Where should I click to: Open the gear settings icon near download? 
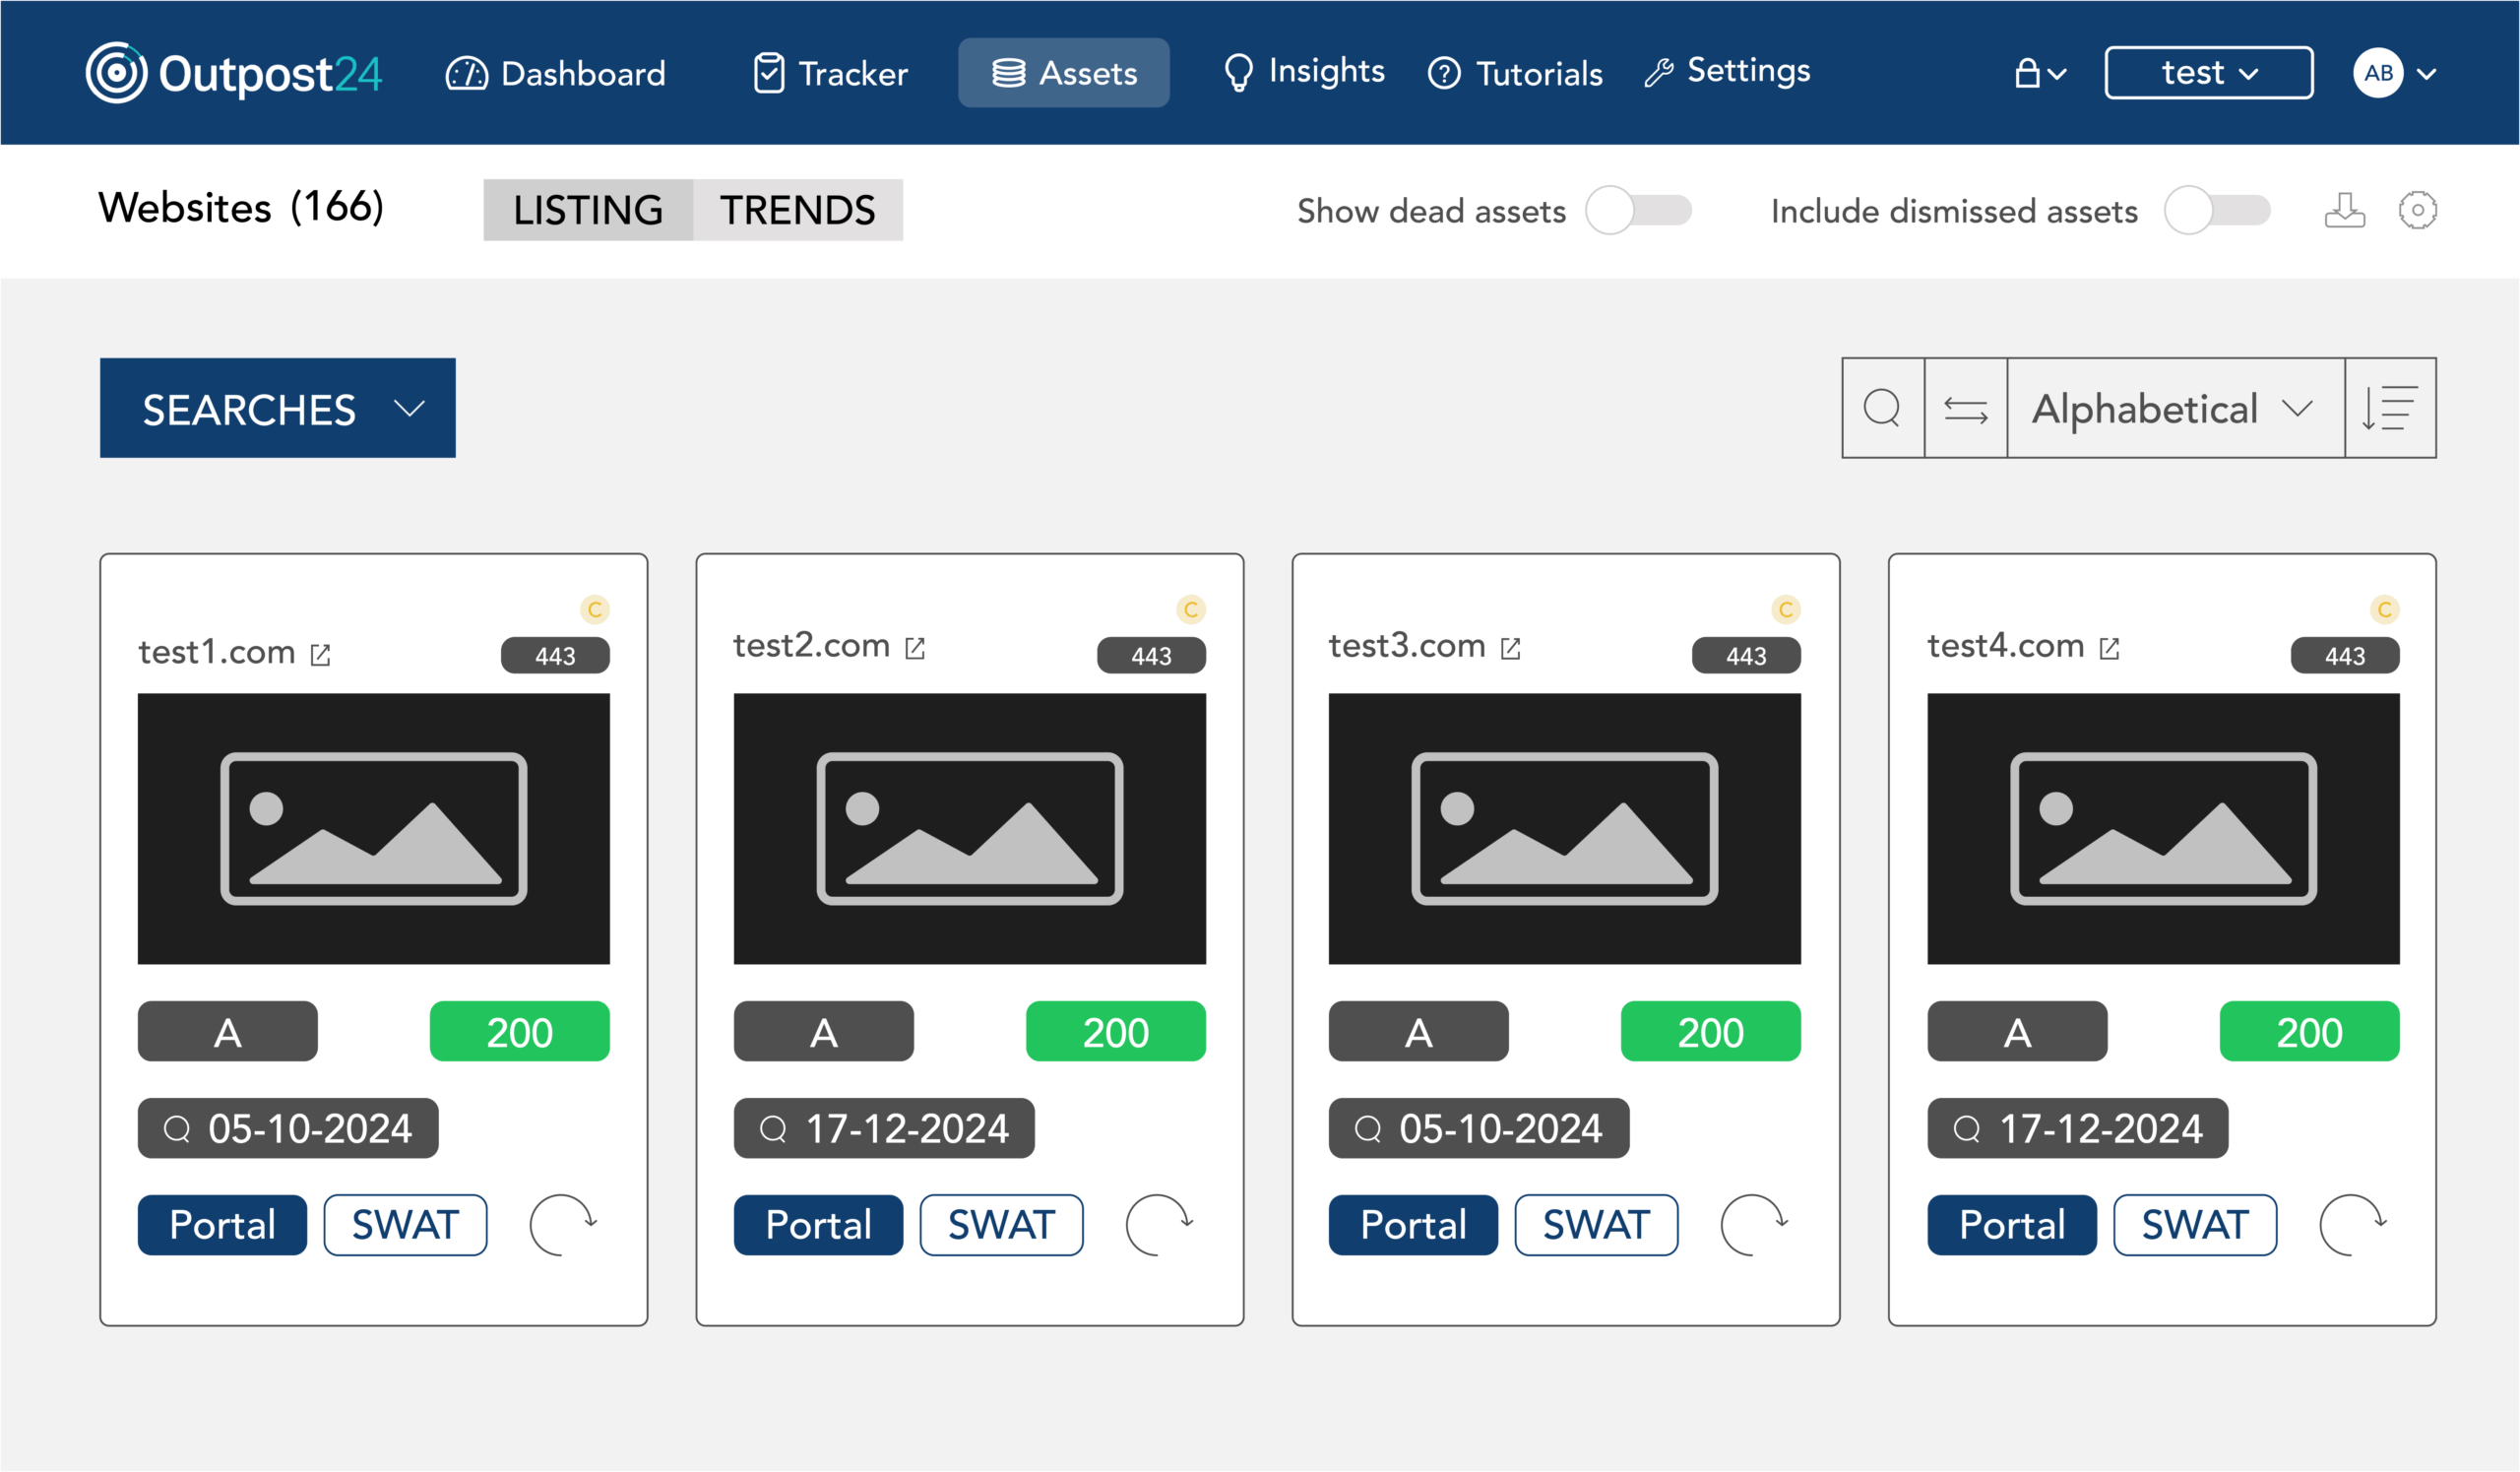[2417, 210]
